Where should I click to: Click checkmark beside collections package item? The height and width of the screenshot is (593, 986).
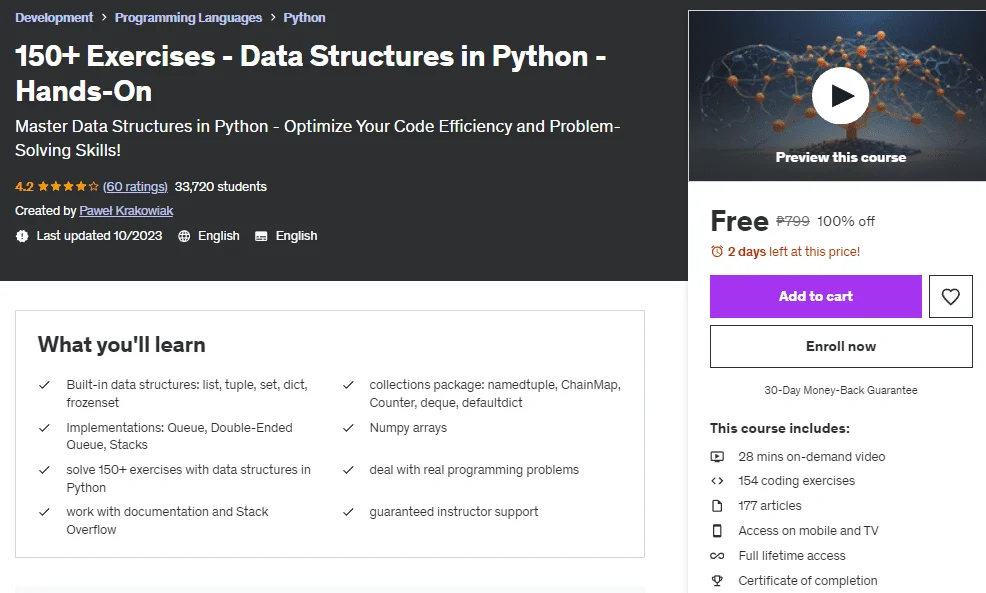(x=348, y=385)
